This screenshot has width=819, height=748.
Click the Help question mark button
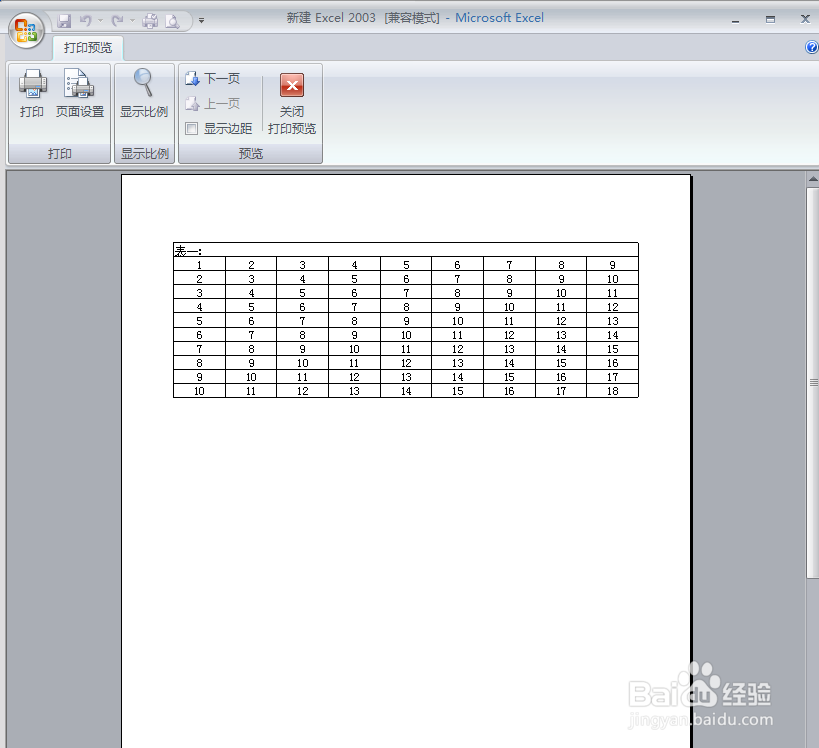tap(810, 47)
